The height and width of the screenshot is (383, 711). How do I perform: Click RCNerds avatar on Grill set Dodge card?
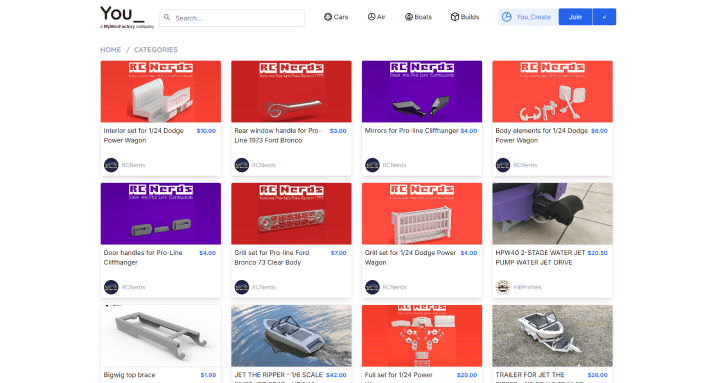372,287
